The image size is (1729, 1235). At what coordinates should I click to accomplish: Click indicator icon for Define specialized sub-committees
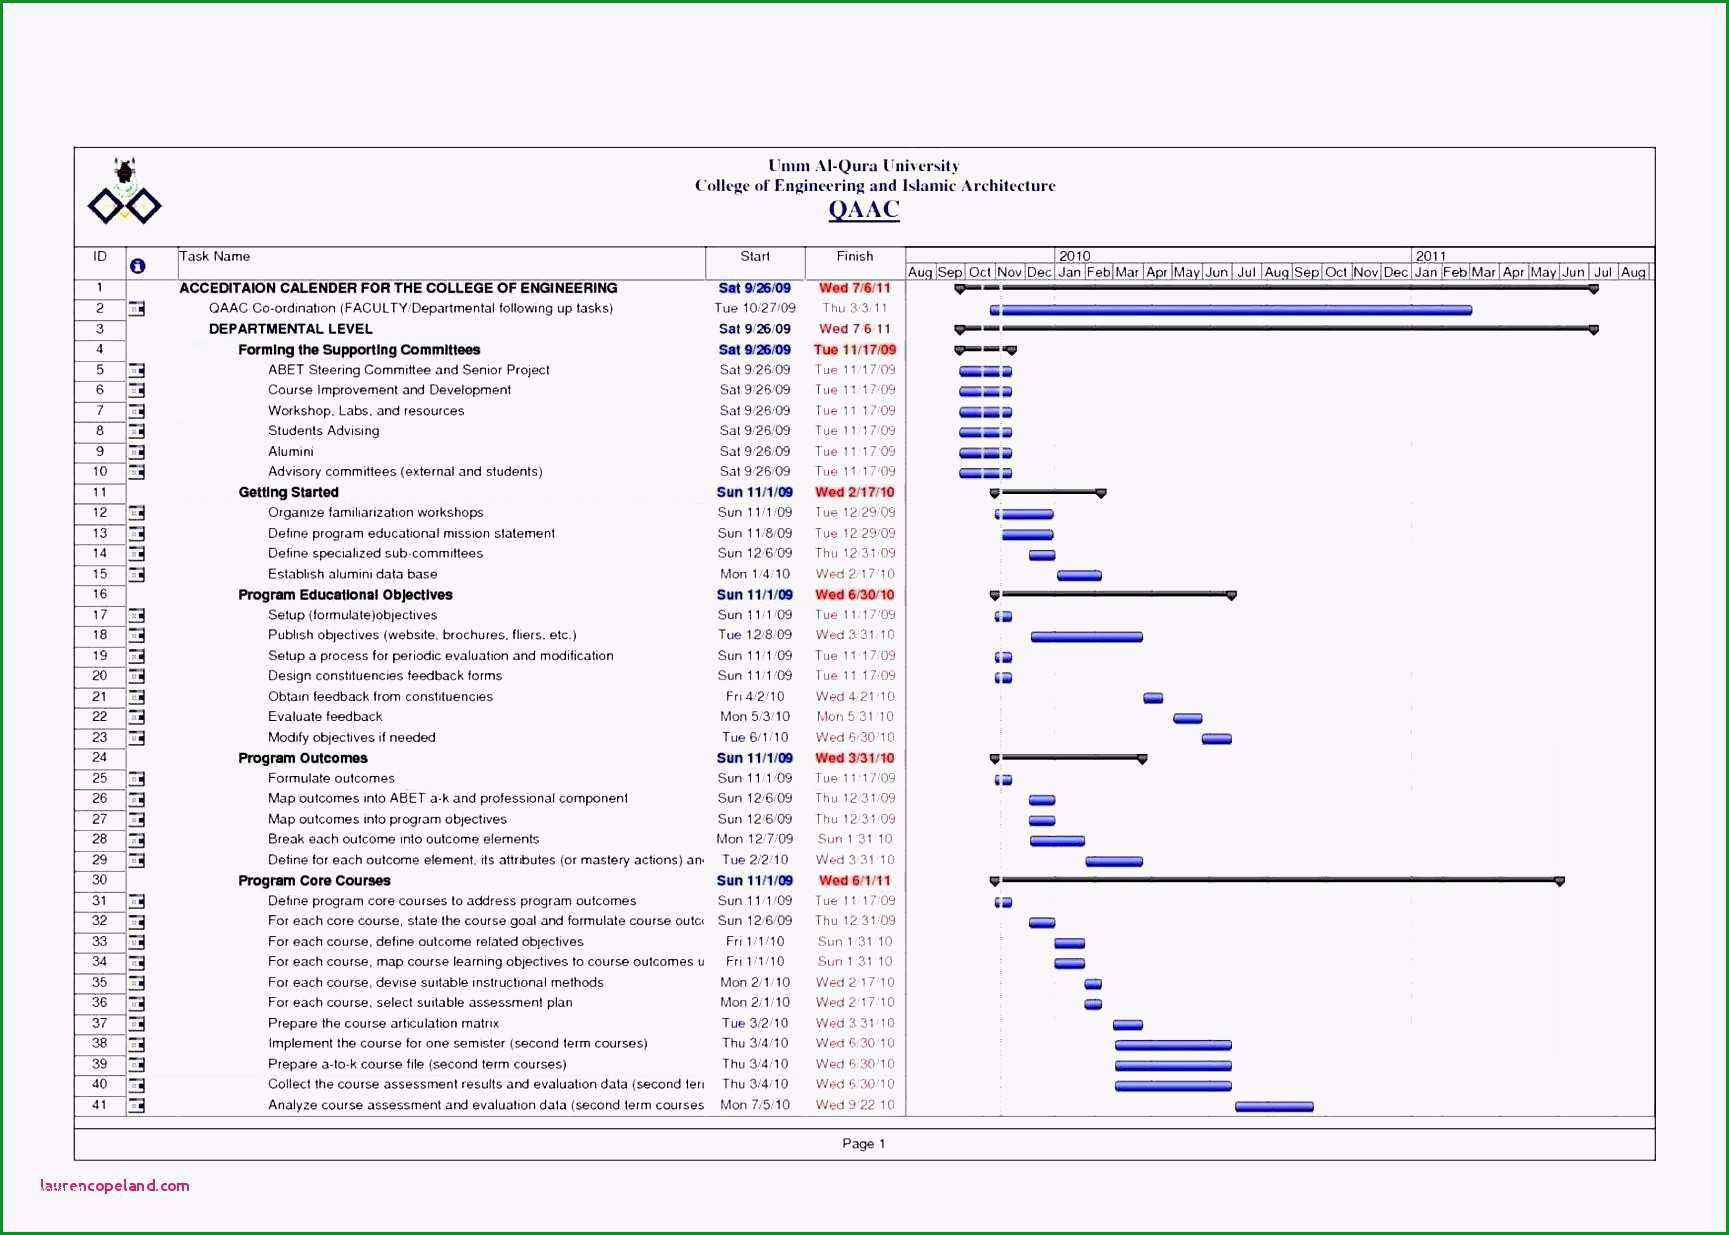point(136,554)
